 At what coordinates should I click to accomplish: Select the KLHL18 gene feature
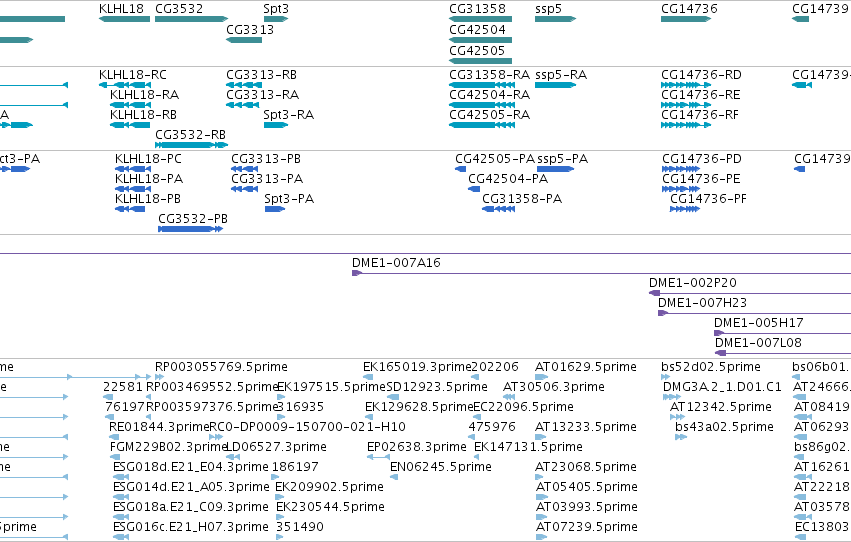(124, 19)
